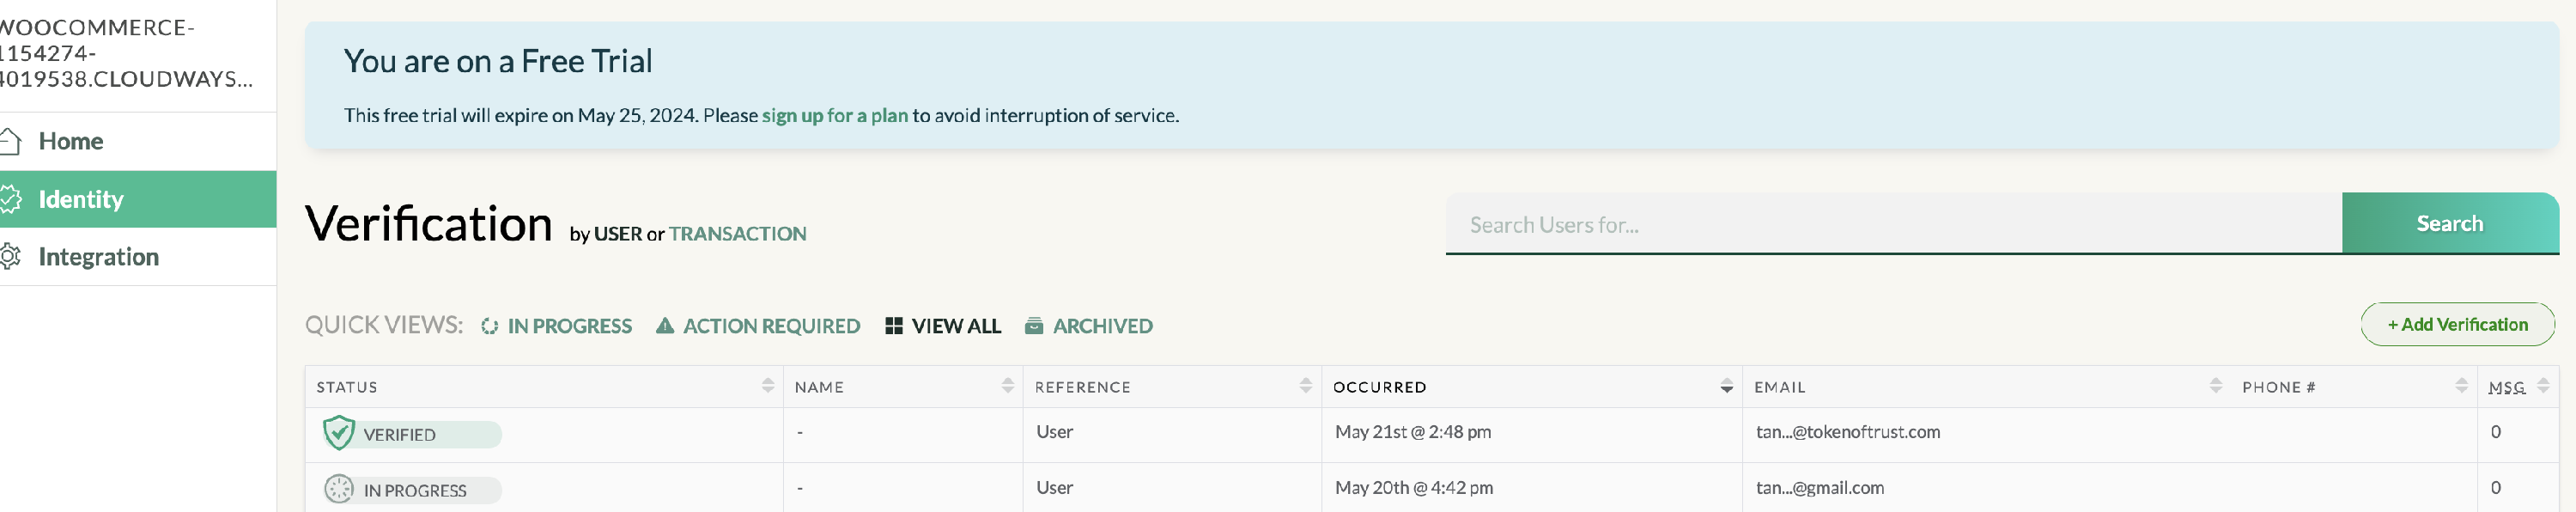Focus the Search Users input field

coord(1892,225)
